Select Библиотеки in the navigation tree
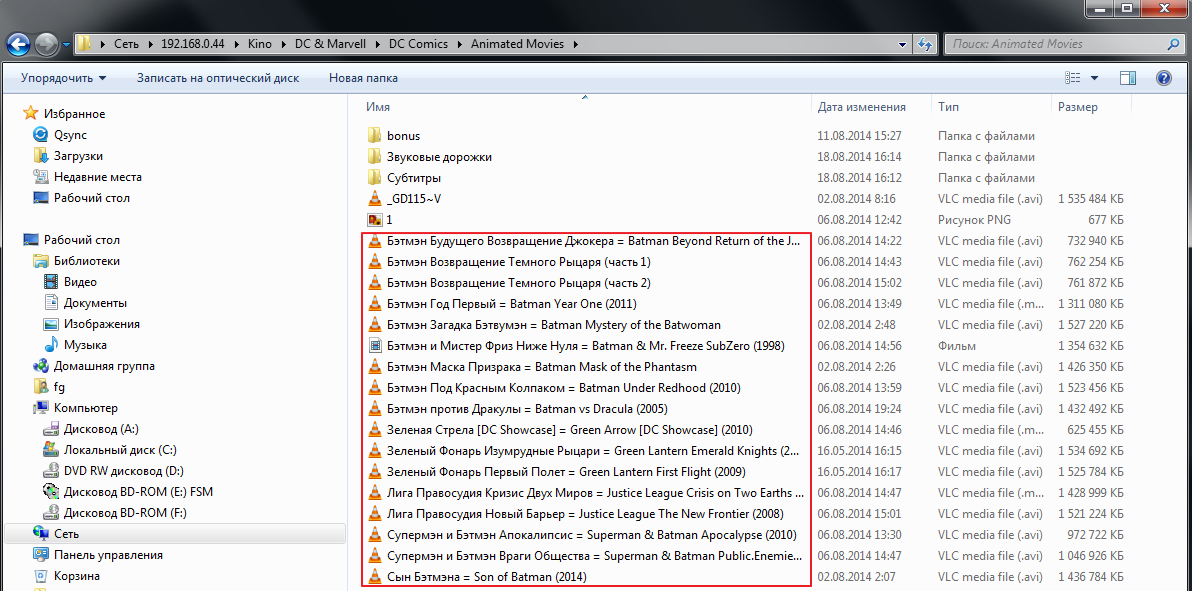Viewport: 1192px width, 591px height. pos(87,261)
